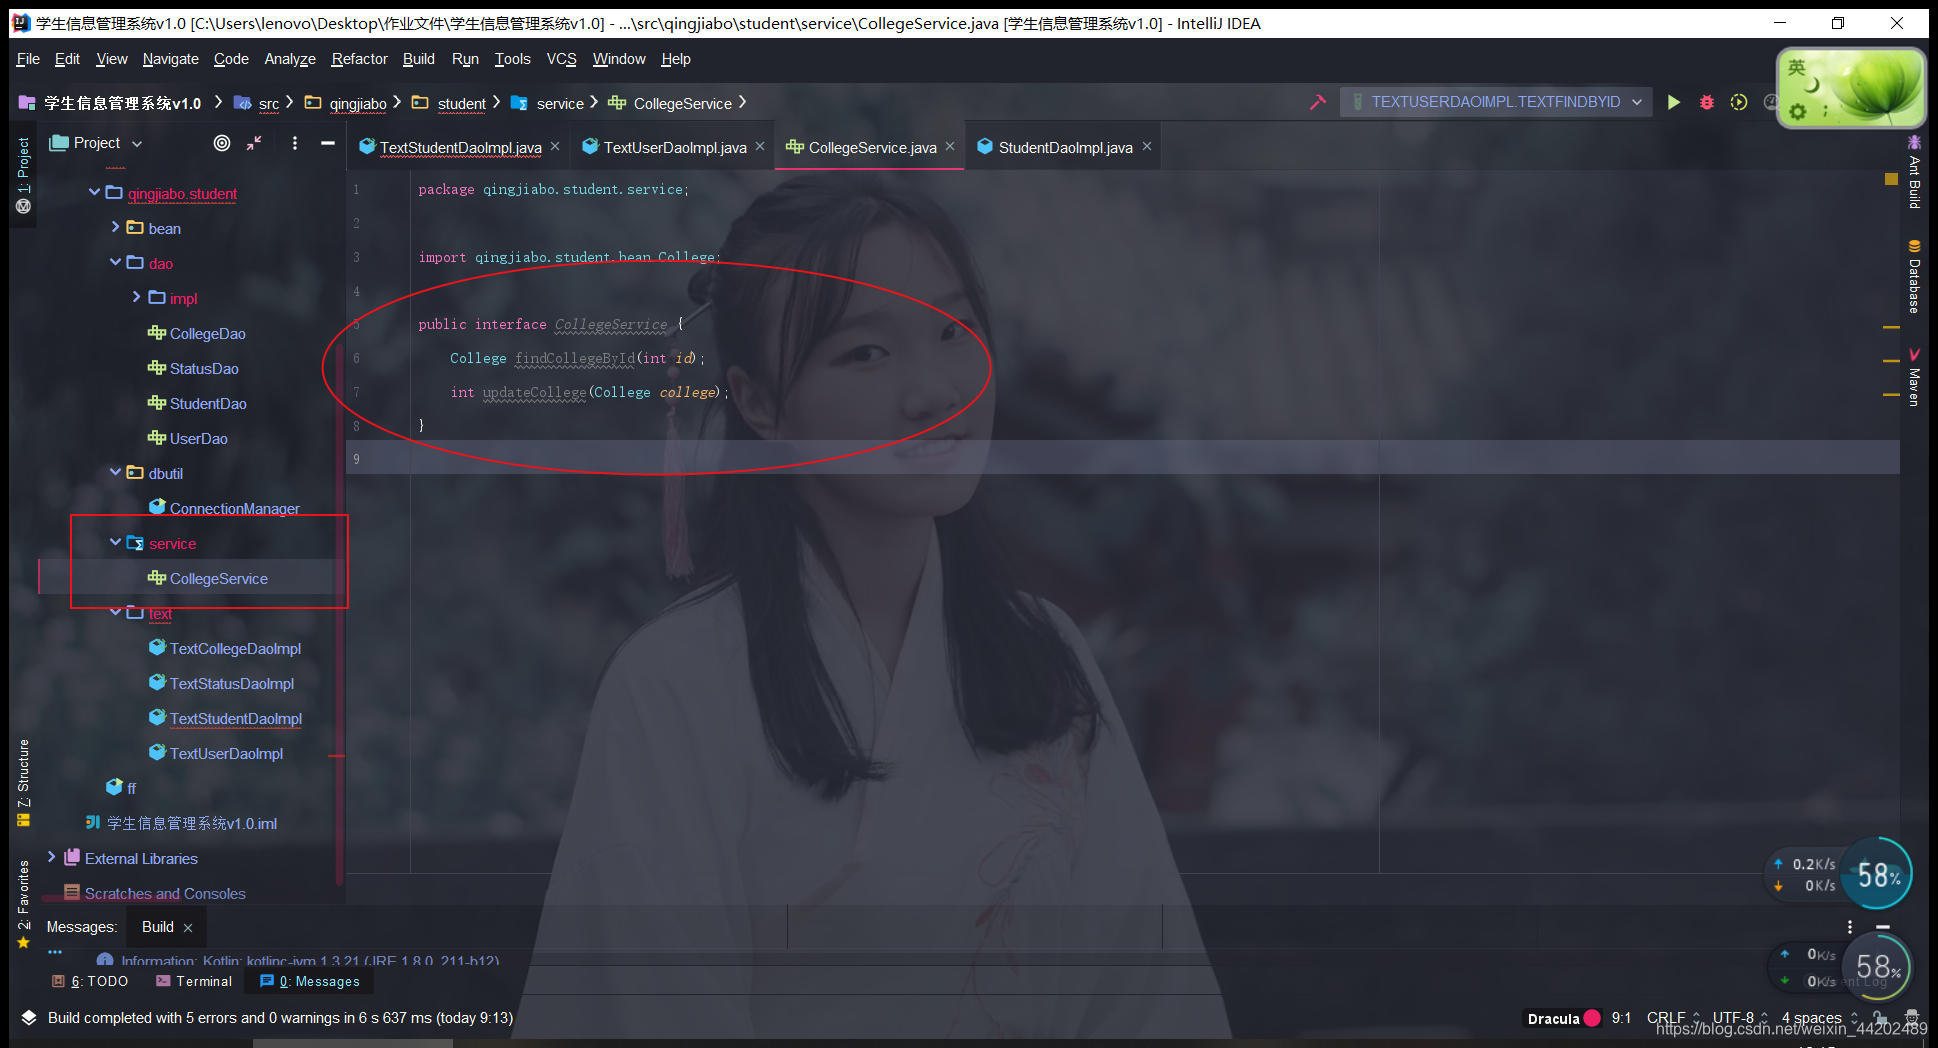Open the Navigate menu
The height and width of the screenshot is (1048, 1938).
click(170, 59)
